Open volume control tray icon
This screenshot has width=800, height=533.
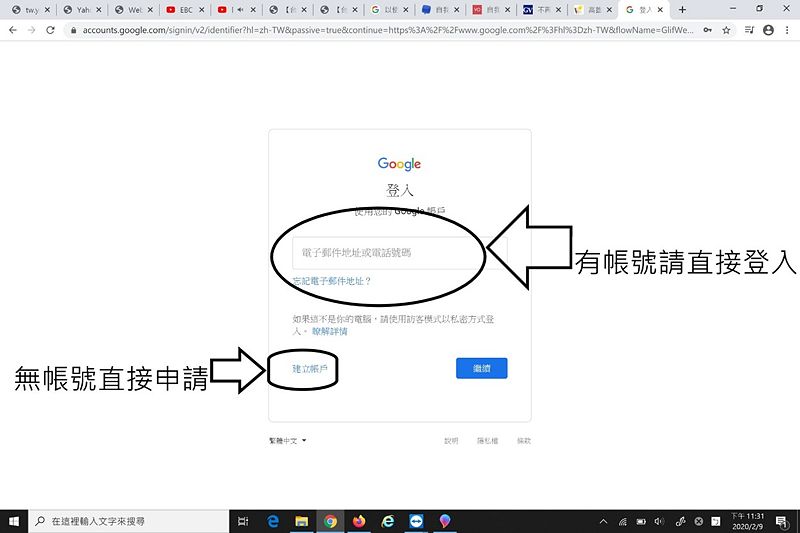pos(659,521)
